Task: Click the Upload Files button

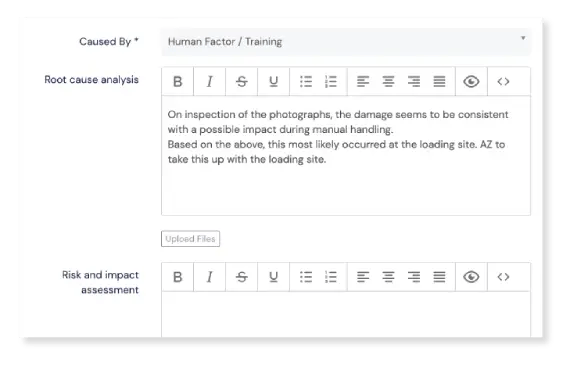Action: [190, 239]
